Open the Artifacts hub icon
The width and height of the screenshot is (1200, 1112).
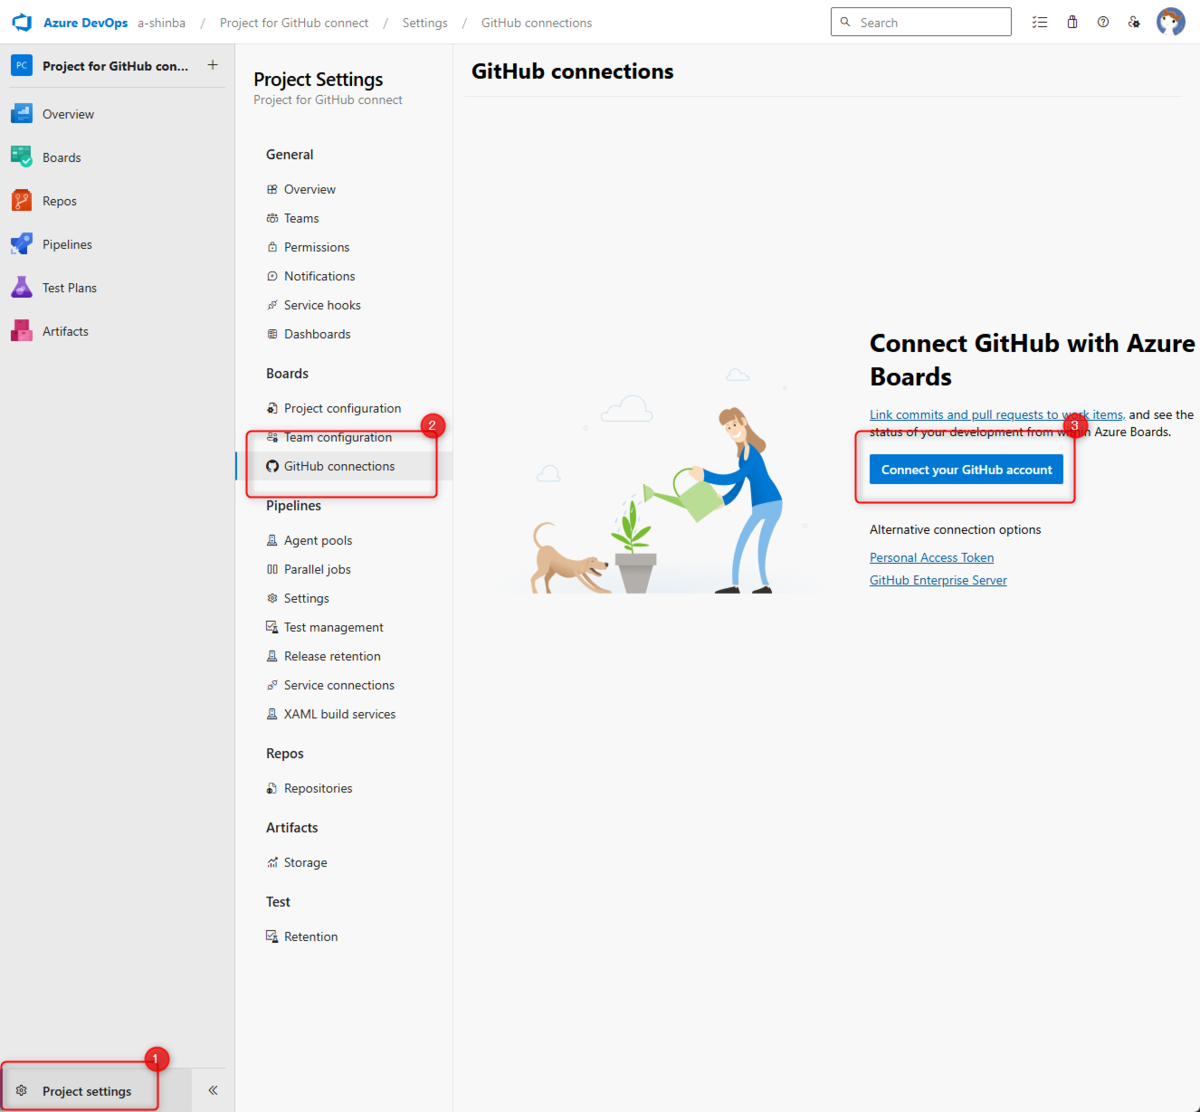point(22,331)
